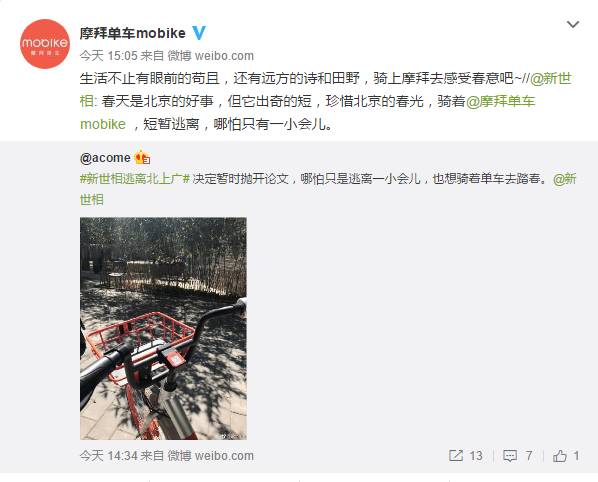Open the 摩拜单车mobike account name
This screenshot has width=598, height=482.
click(x=132, y=33)
